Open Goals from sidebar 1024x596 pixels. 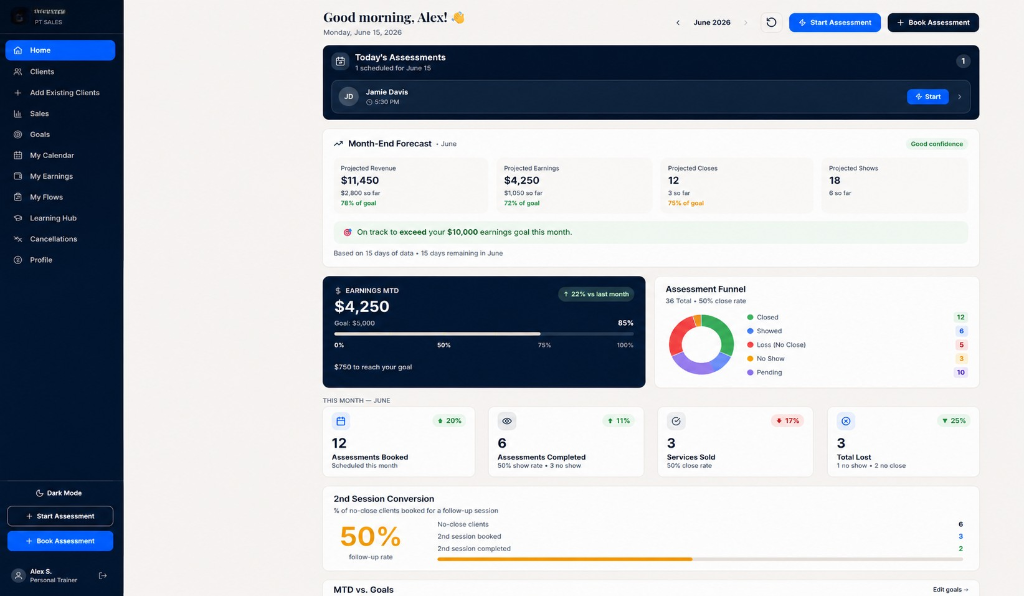(x=60, y=134)
